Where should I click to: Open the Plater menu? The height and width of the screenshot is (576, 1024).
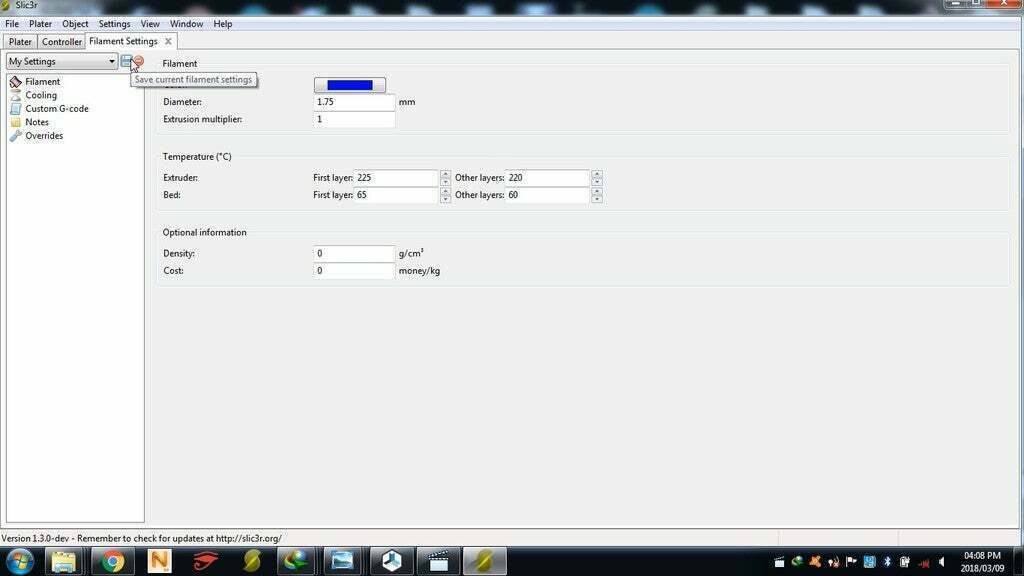coord(40,24)
